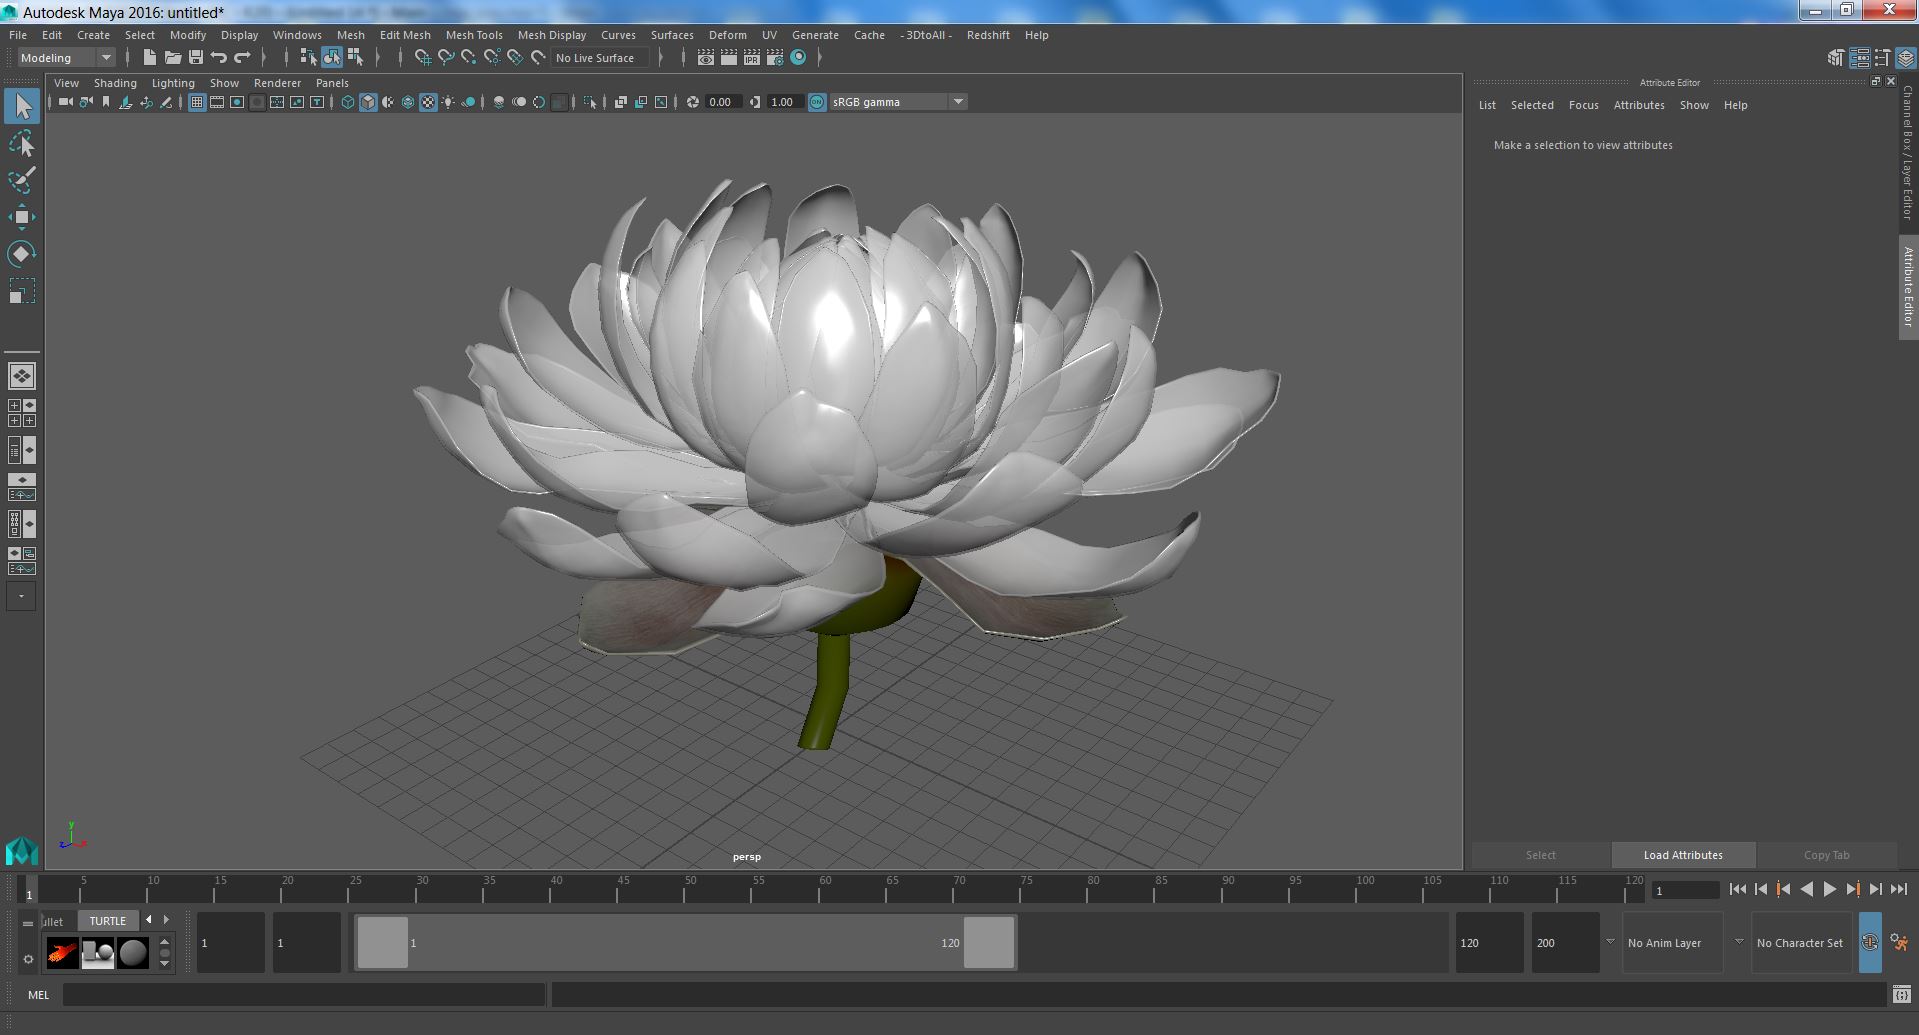Screen dimensions: 1919x1035
Task: Select by object type mode icon
Action: pyautogui.click(x=331, y=57)
